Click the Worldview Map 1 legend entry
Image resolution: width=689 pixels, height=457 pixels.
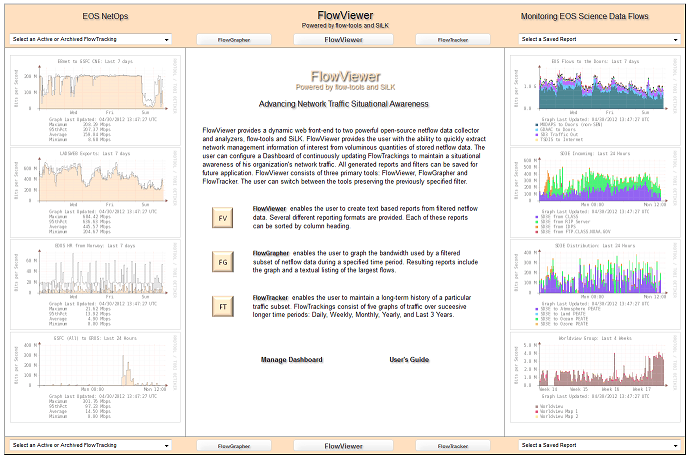point(556,411)
